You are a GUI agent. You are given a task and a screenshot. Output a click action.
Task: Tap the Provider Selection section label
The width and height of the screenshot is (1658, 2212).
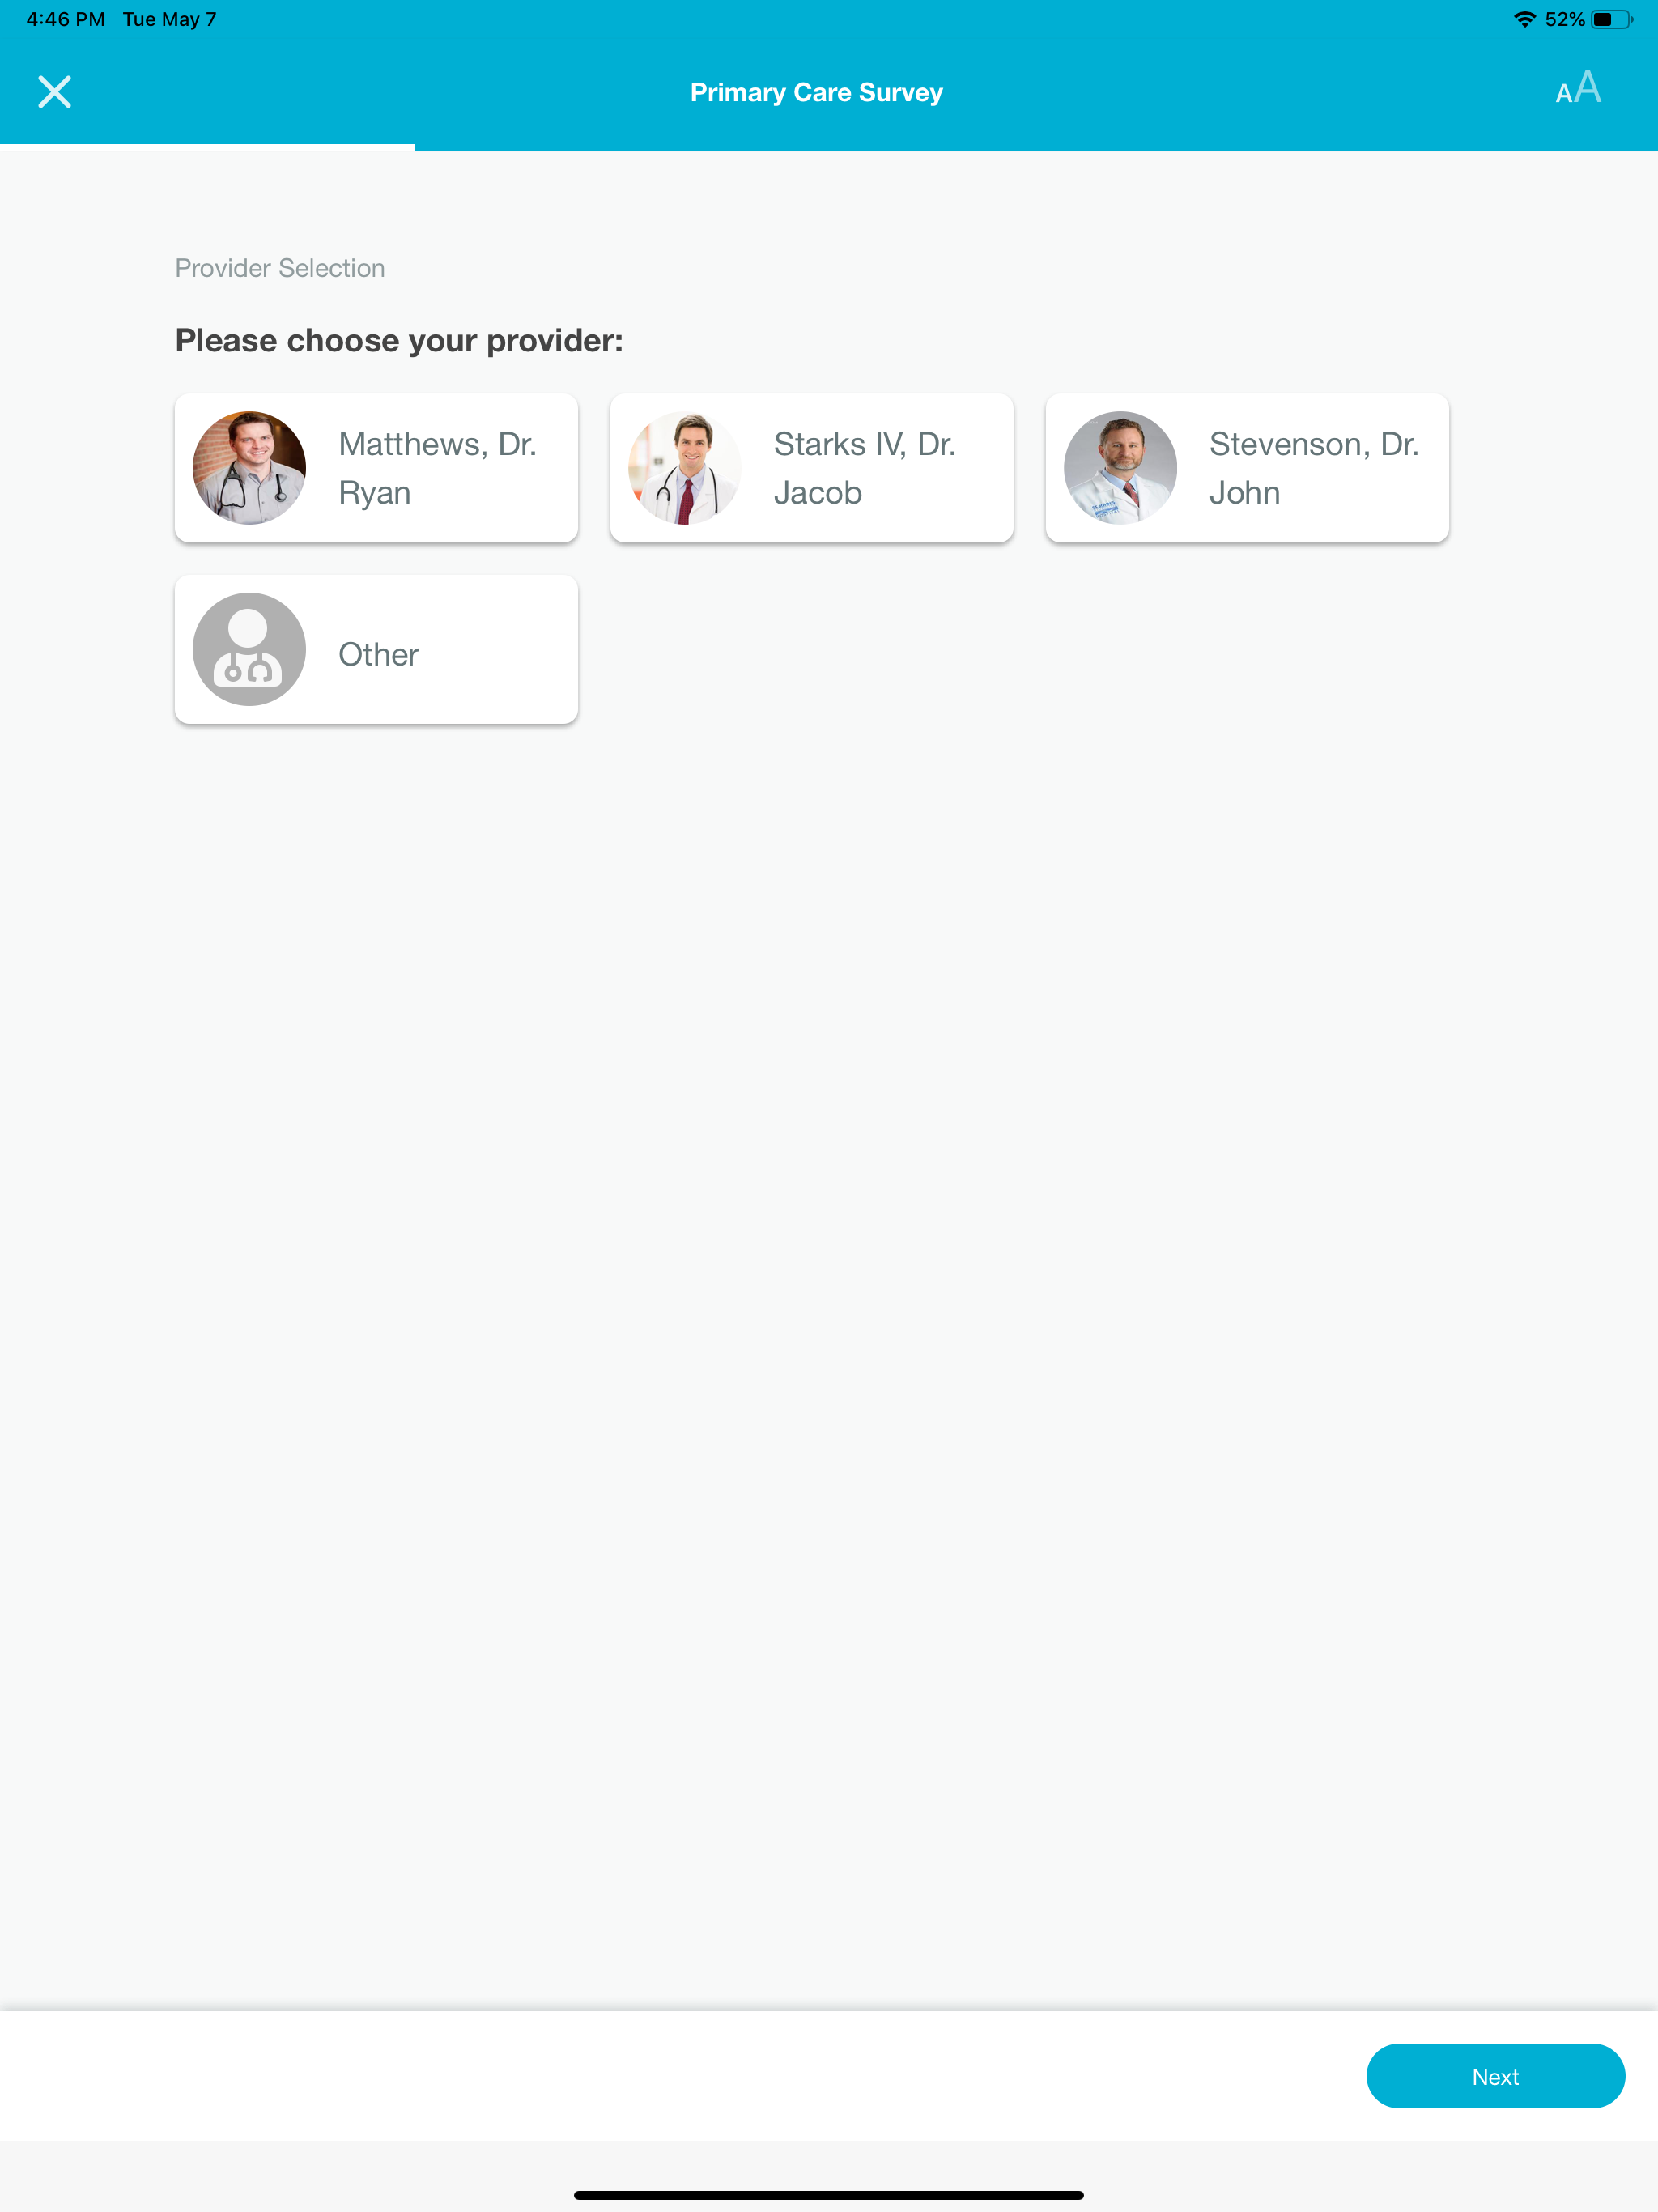pos(280,268)
